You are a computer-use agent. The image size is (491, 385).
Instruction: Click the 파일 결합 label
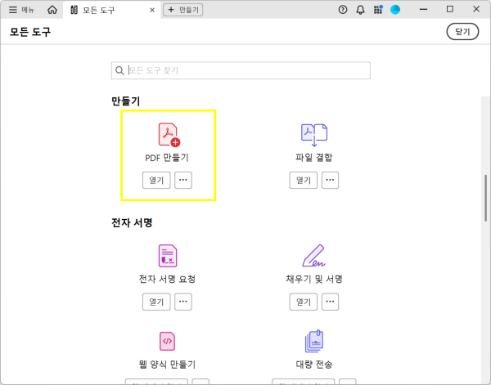coord(314,157)
